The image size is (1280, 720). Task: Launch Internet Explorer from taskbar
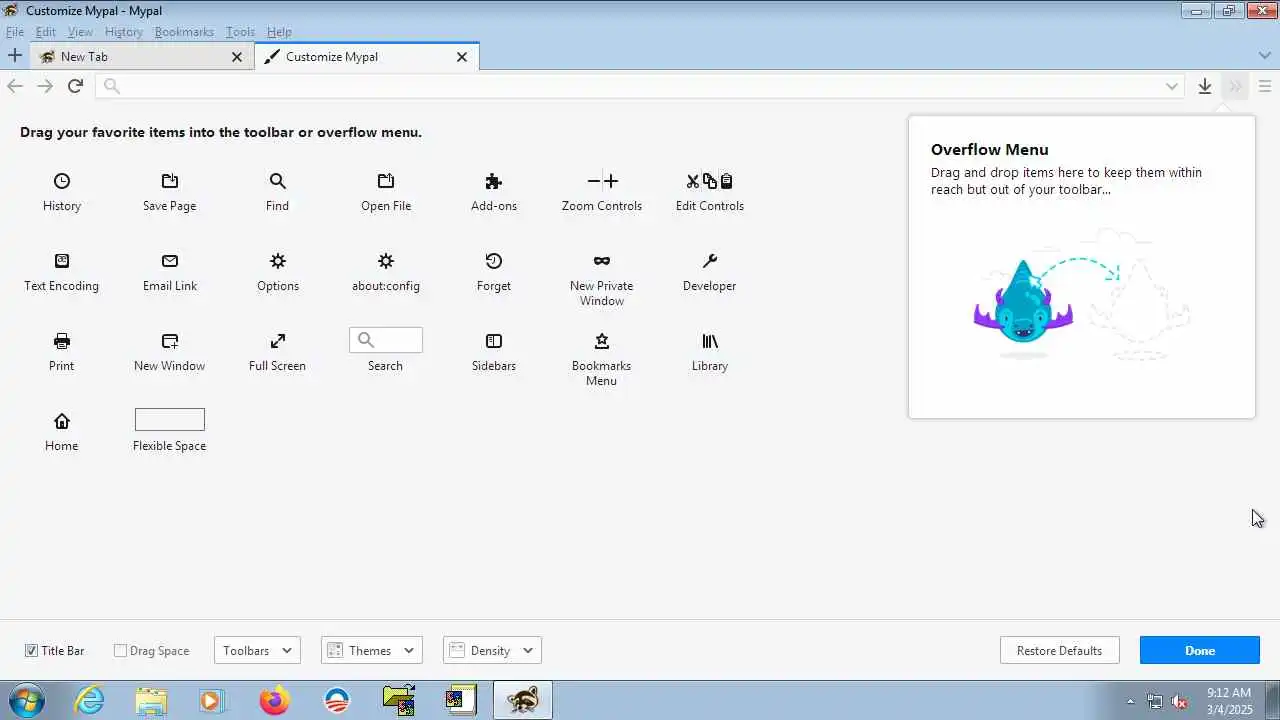click(x=89, y=700)
